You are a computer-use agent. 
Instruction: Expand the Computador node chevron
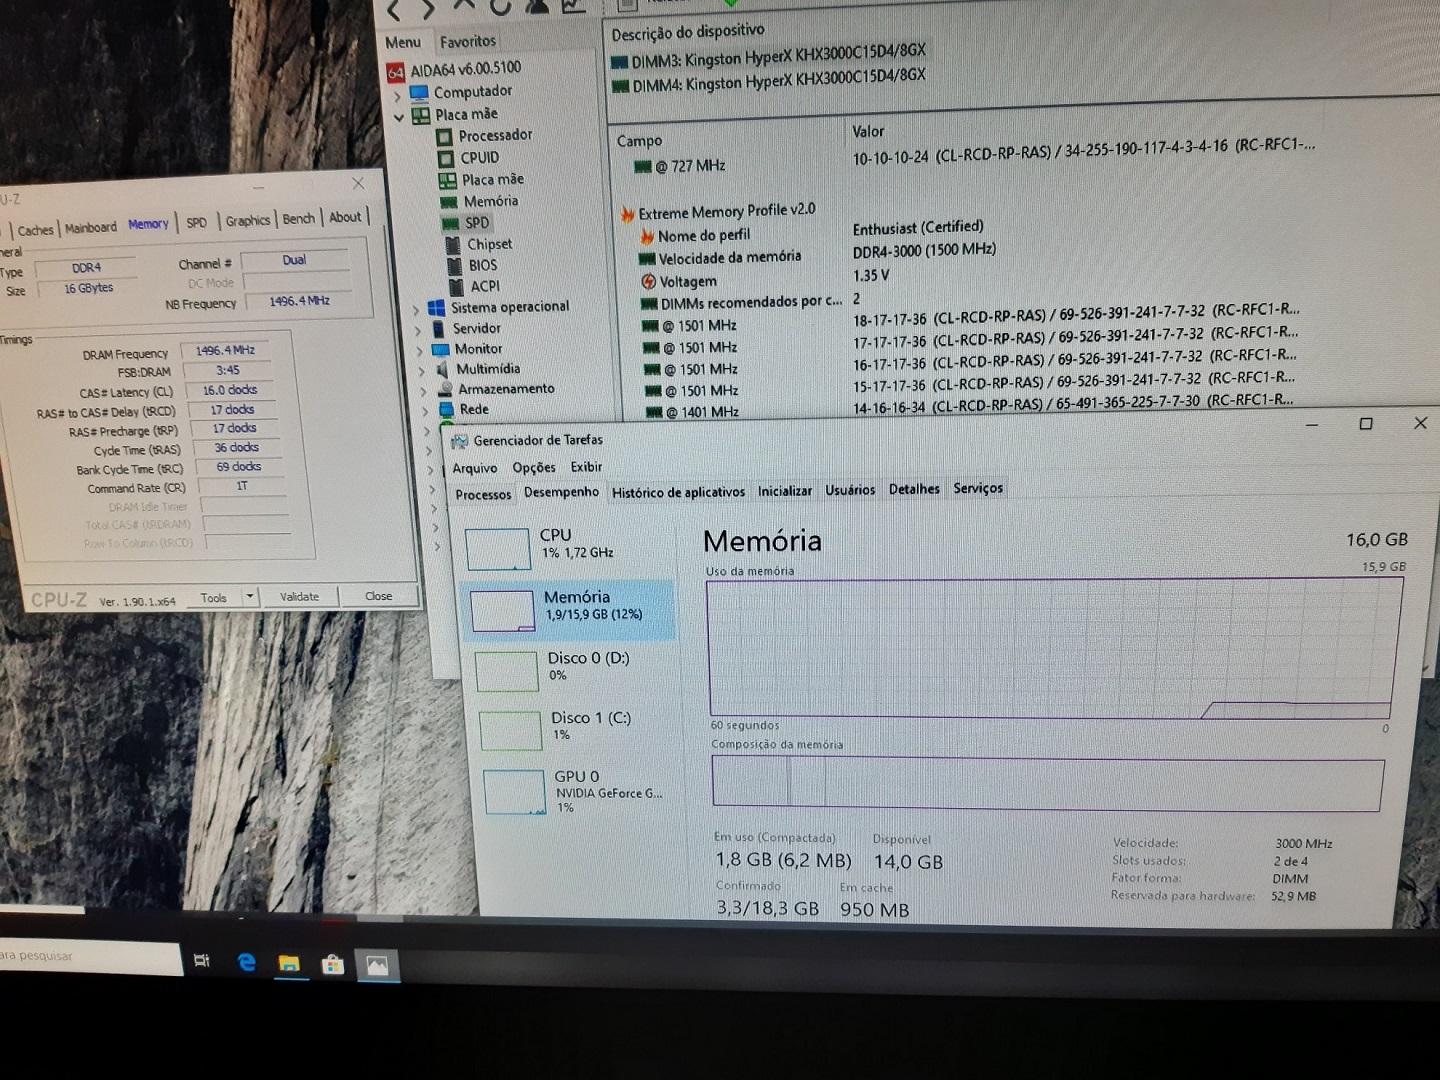tap(397, 96)
